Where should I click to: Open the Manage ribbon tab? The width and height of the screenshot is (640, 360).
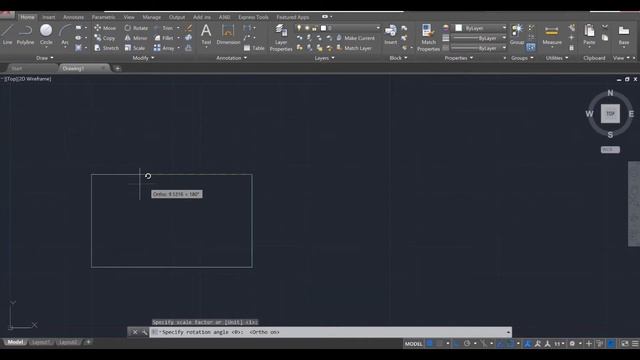[x=151, y=17]
